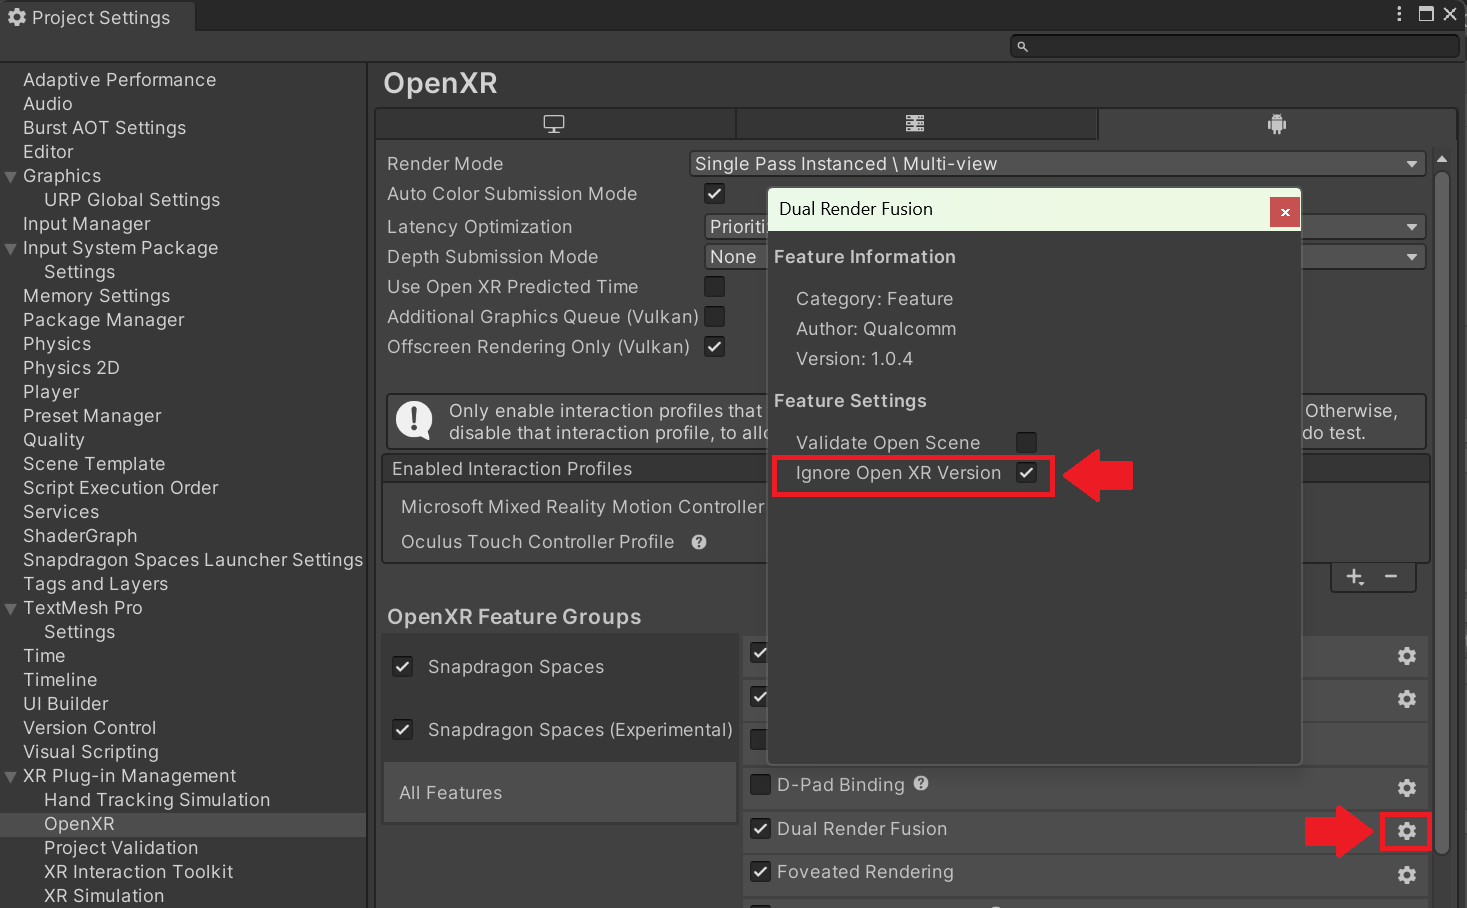Close the Dual Render Fusion popup
Image resolution: width=1467 pixels, height=908 pixels.
coord(1284,212)
